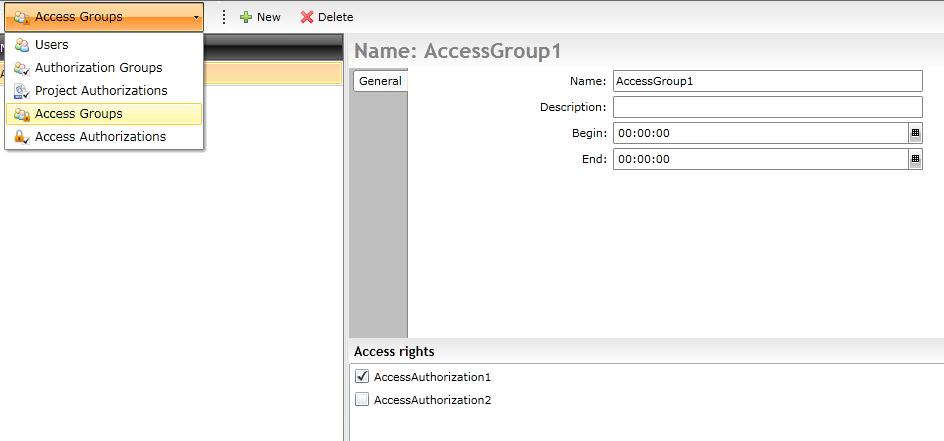Click into the Begin time field
Viewport: 944px width, 441px height.
click(x=760, y=133)
